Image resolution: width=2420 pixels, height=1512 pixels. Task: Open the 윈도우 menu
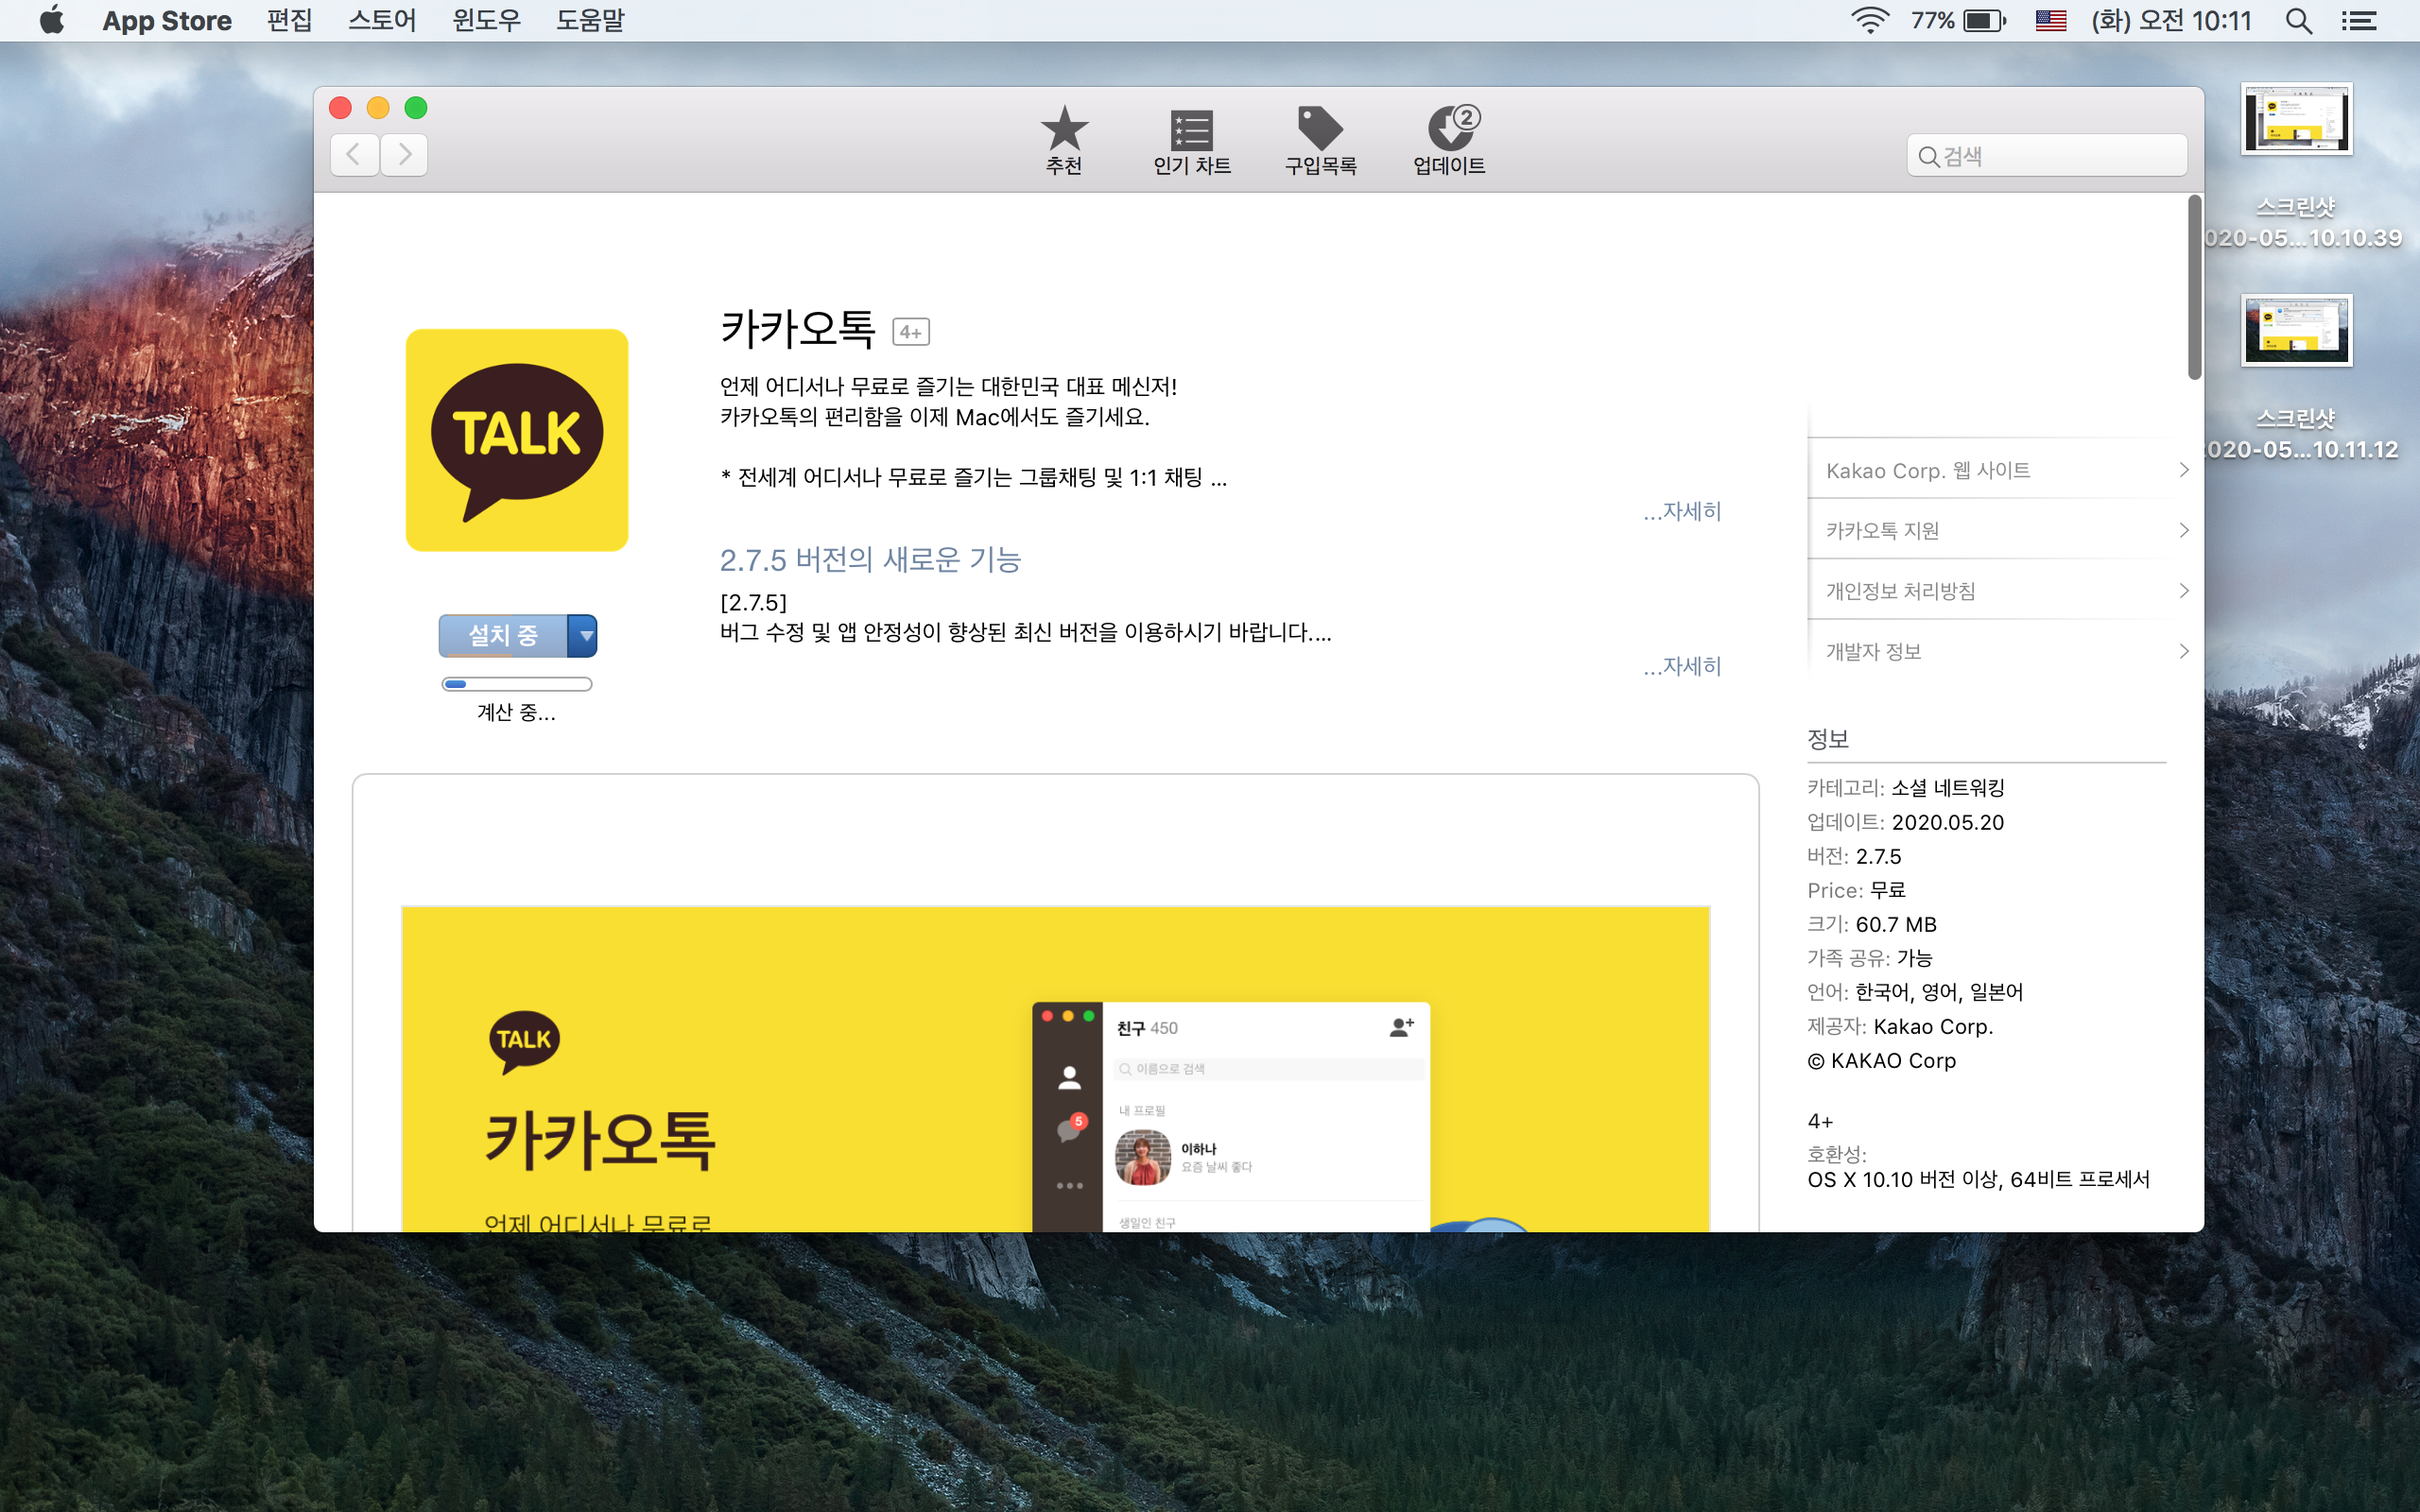coord(486,20)
